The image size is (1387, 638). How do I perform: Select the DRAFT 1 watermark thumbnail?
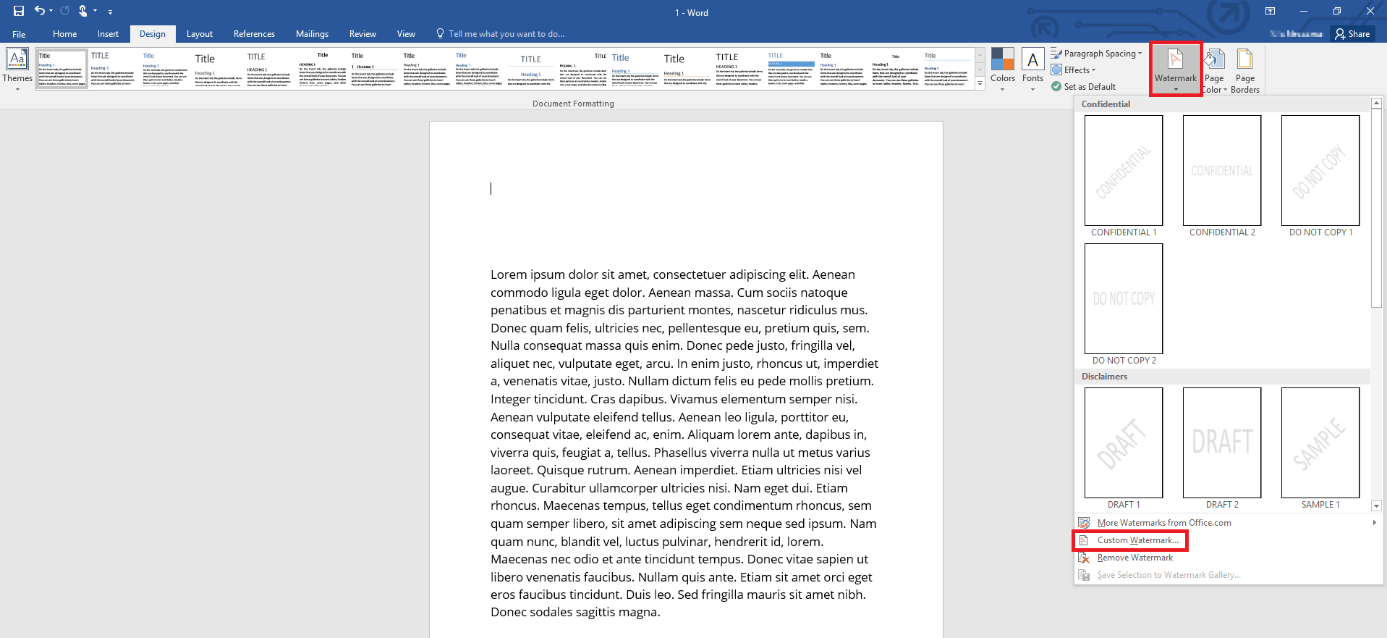[1122, 442]
